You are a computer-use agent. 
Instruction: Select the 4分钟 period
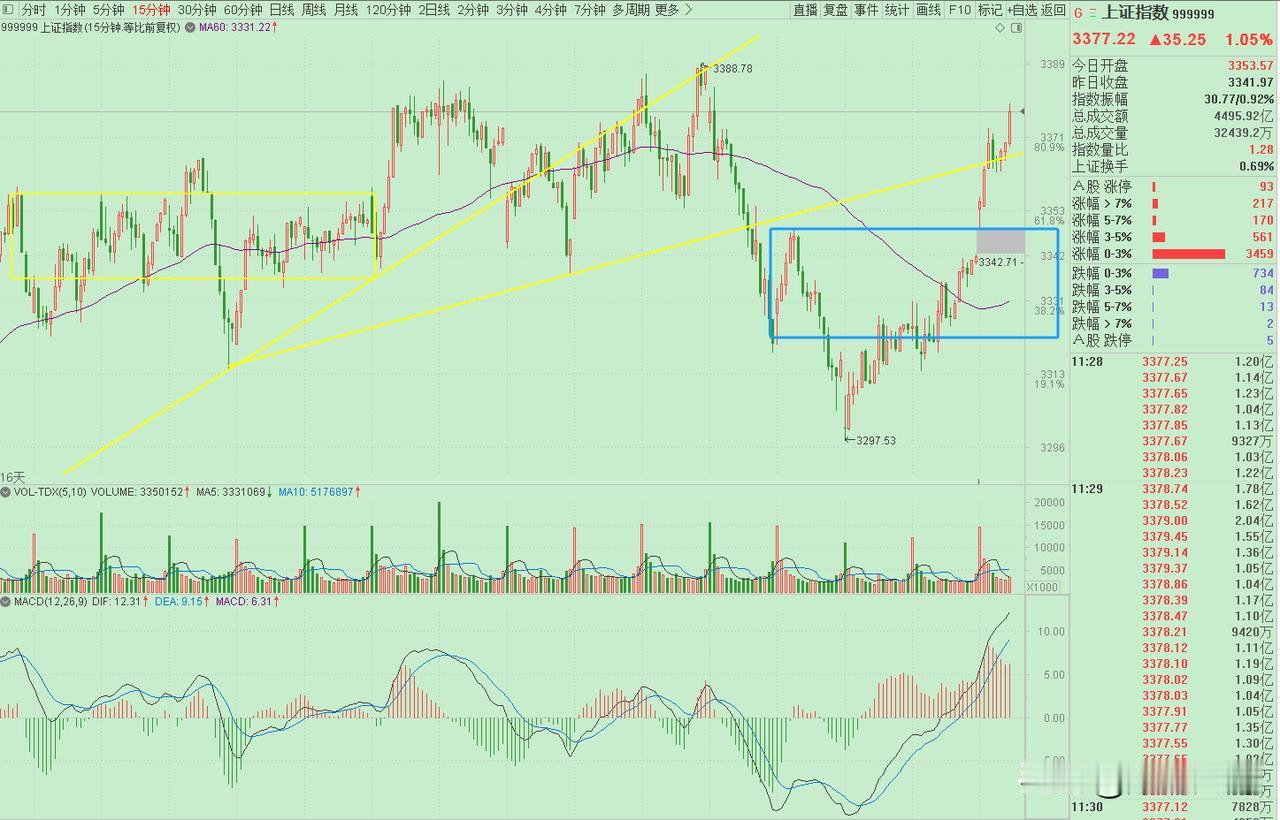550,10
